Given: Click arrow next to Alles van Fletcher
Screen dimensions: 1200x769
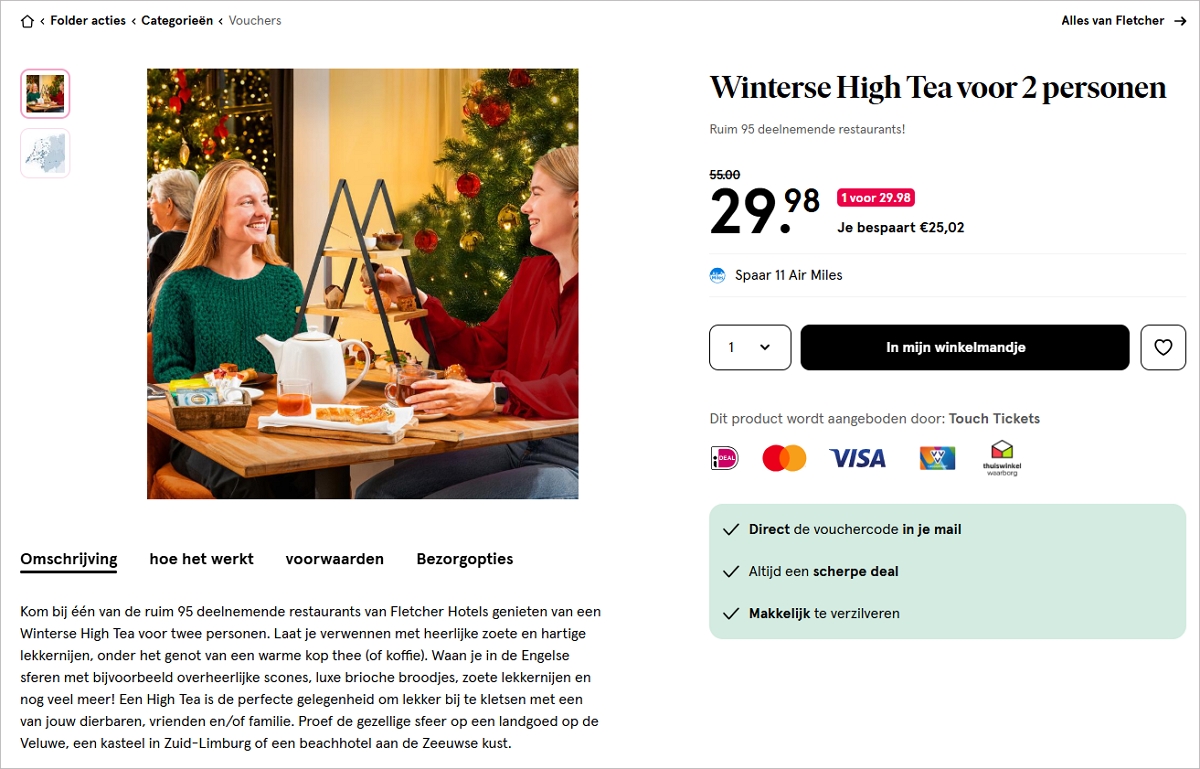Looking at the screenshot, I should pos(1180,21).
